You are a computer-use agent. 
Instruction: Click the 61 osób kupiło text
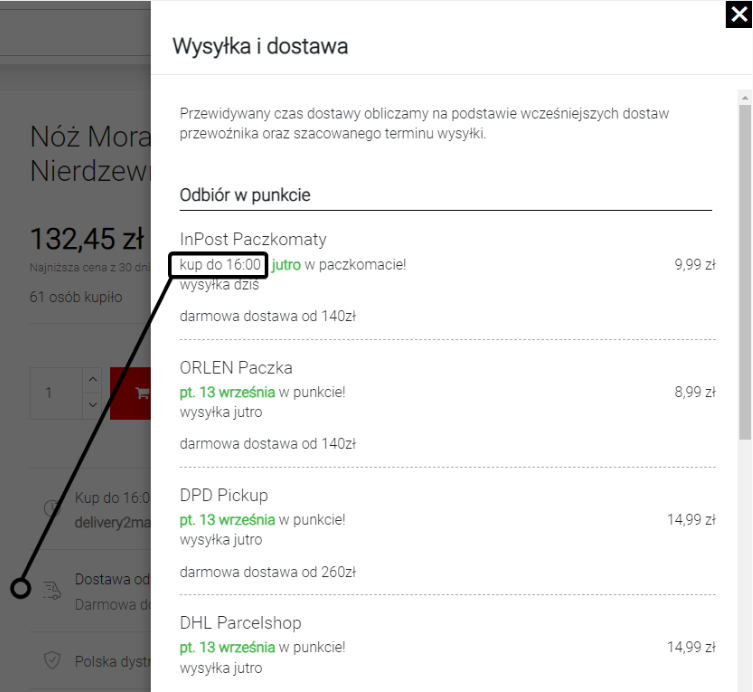point(76,297)
